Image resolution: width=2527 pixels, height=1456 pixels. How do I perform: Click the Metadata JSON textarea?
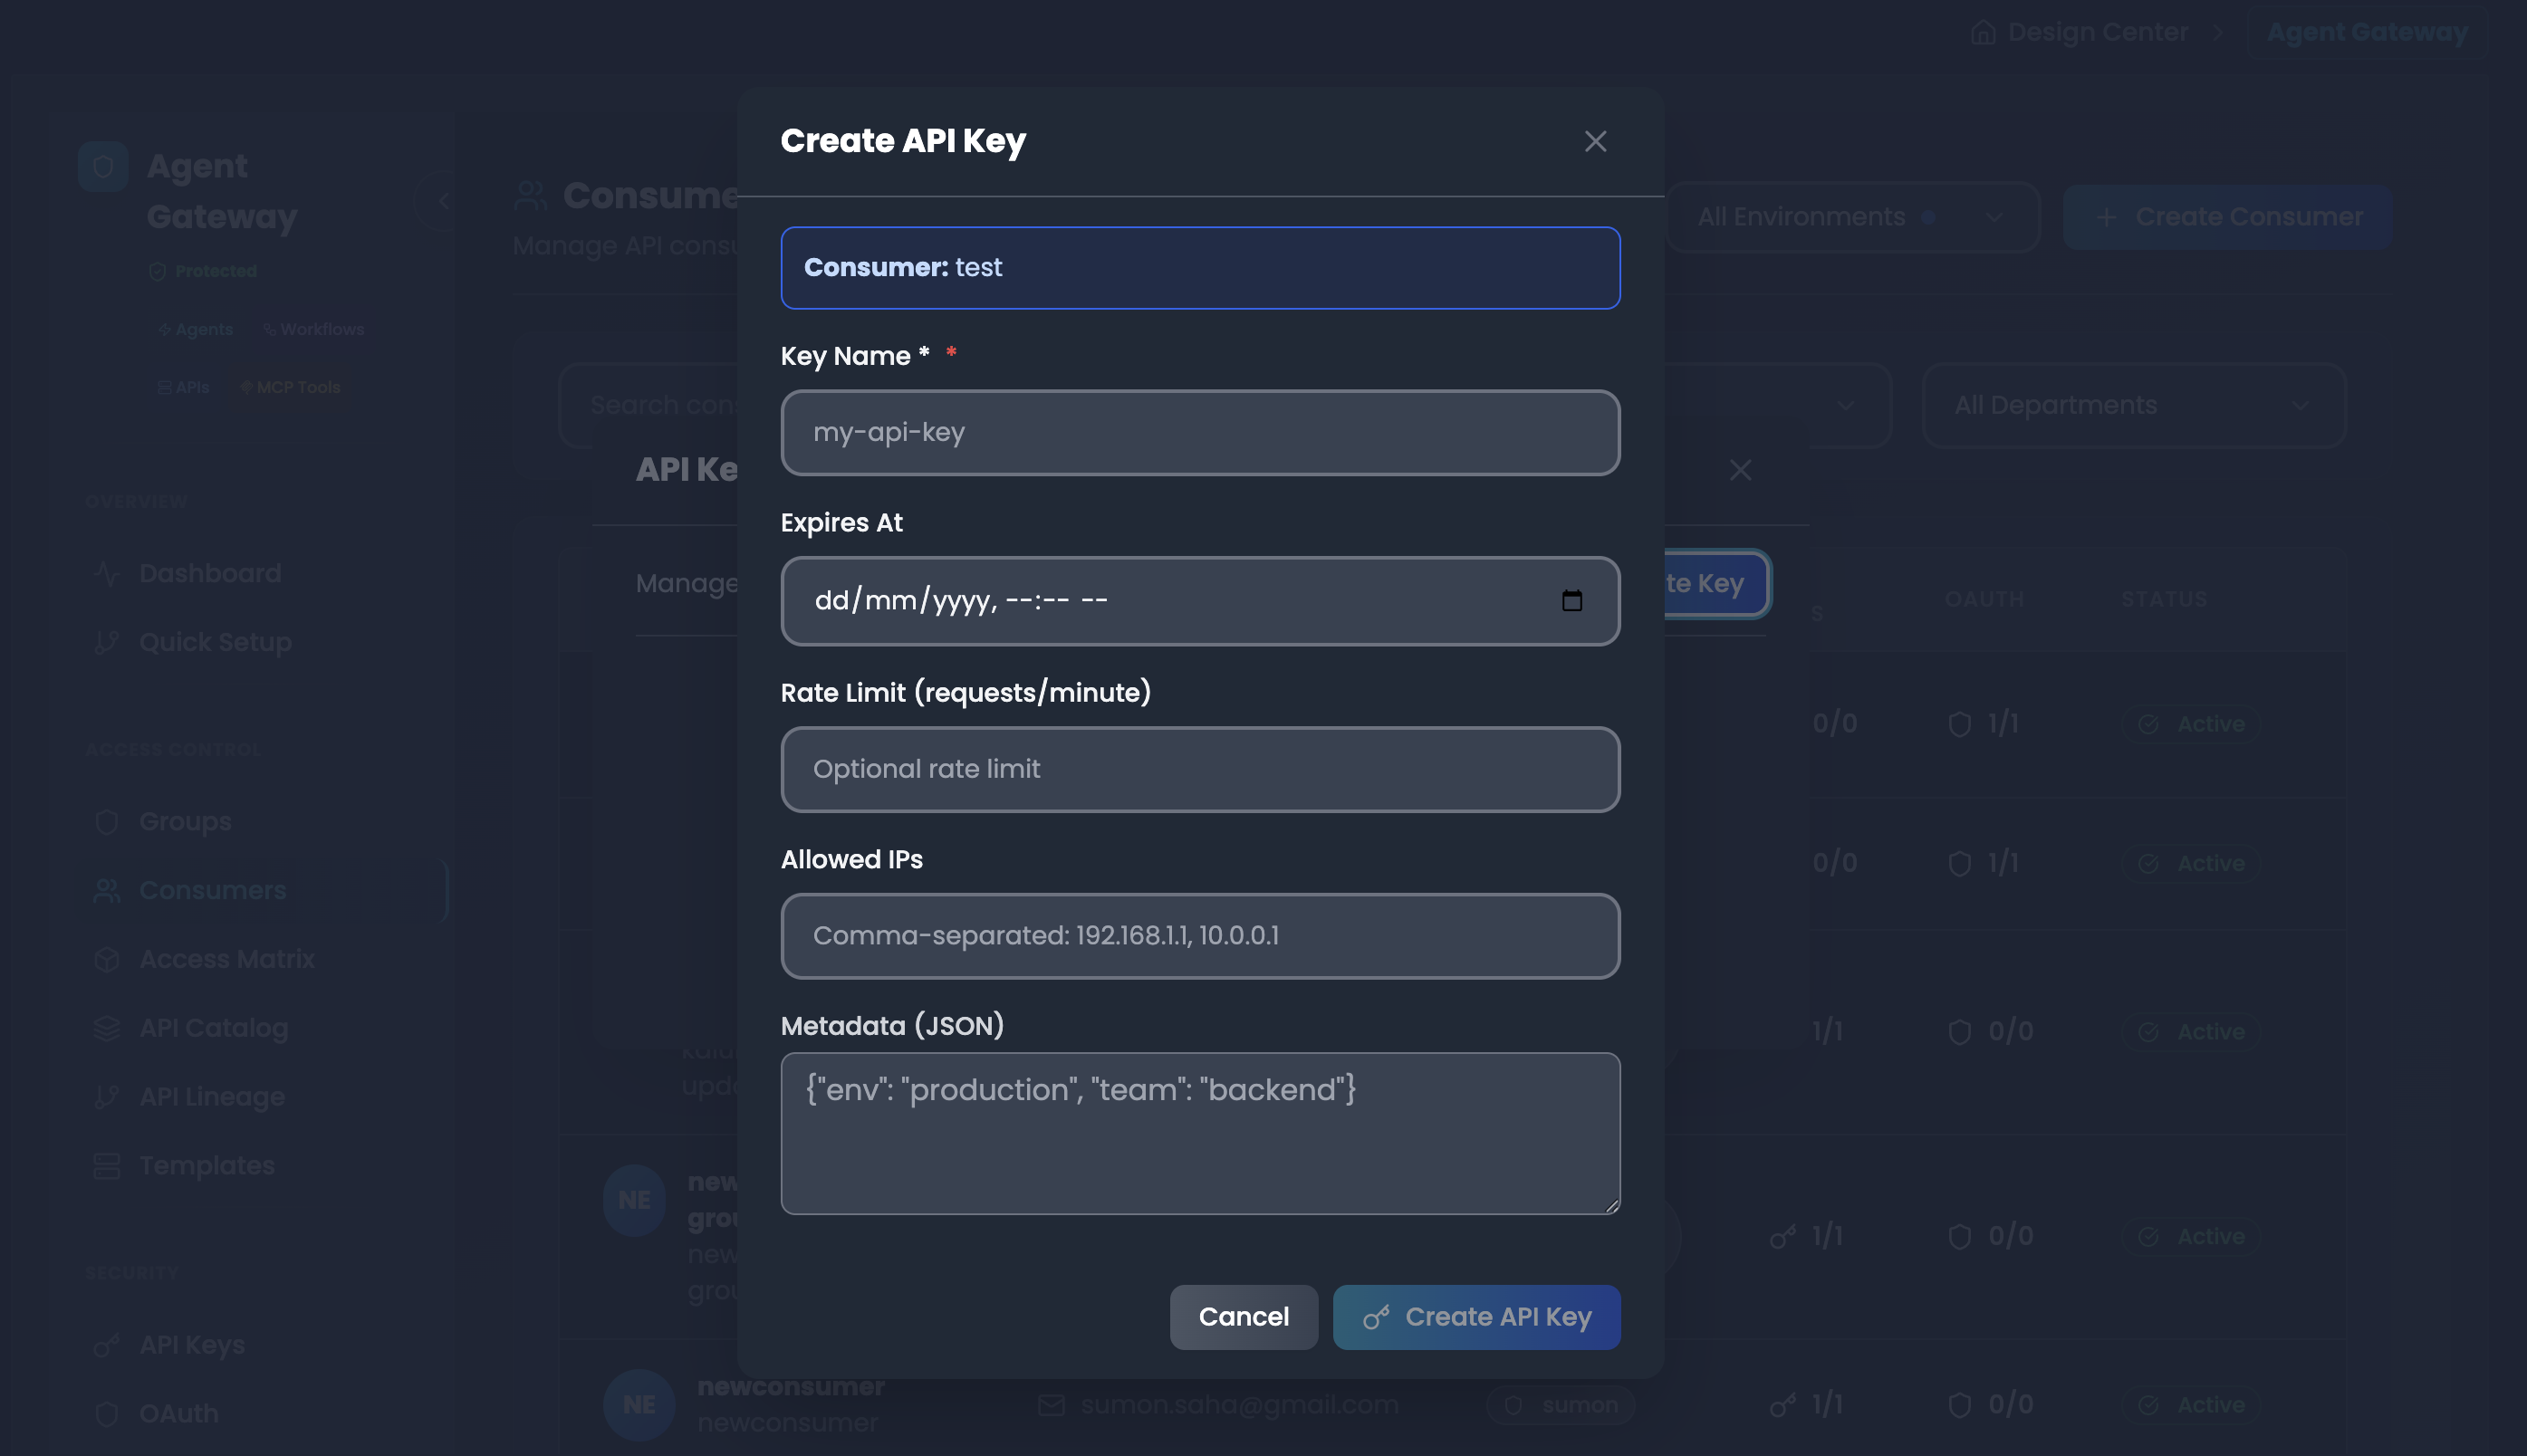[1199, 1132]
